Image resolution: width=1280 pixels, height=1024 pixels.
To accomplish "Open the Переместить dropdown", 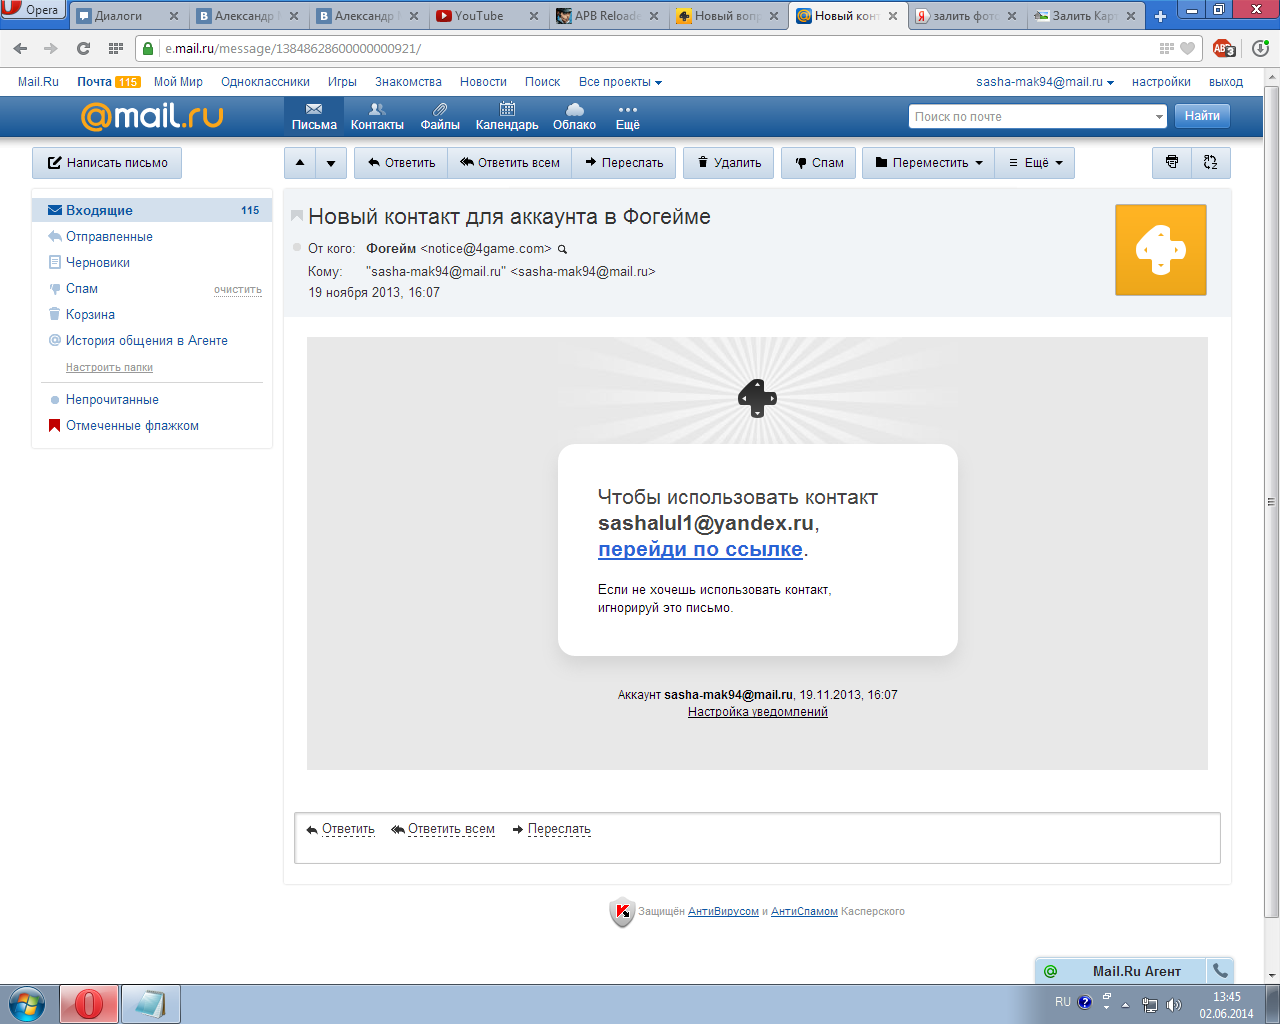I will [x=929, y=163].
